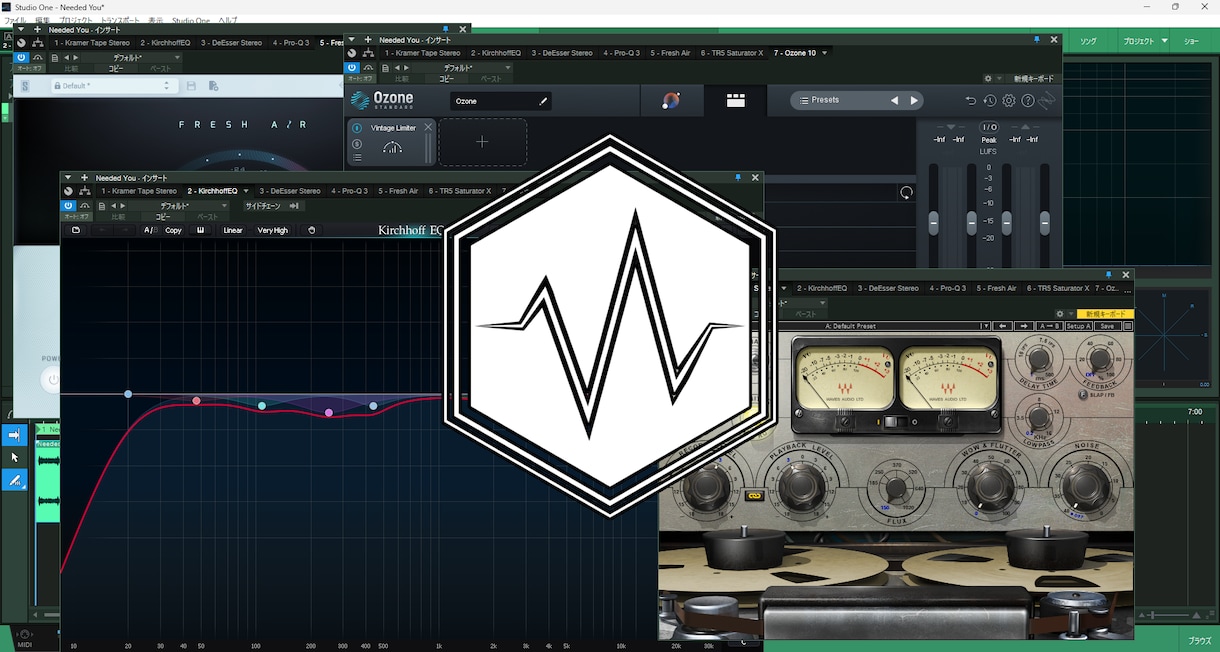Switch to Fresh Air tab in Kramer Tape window
Image resolution: width=1220 pixels, height=652 pixels.
coord(996,288)
